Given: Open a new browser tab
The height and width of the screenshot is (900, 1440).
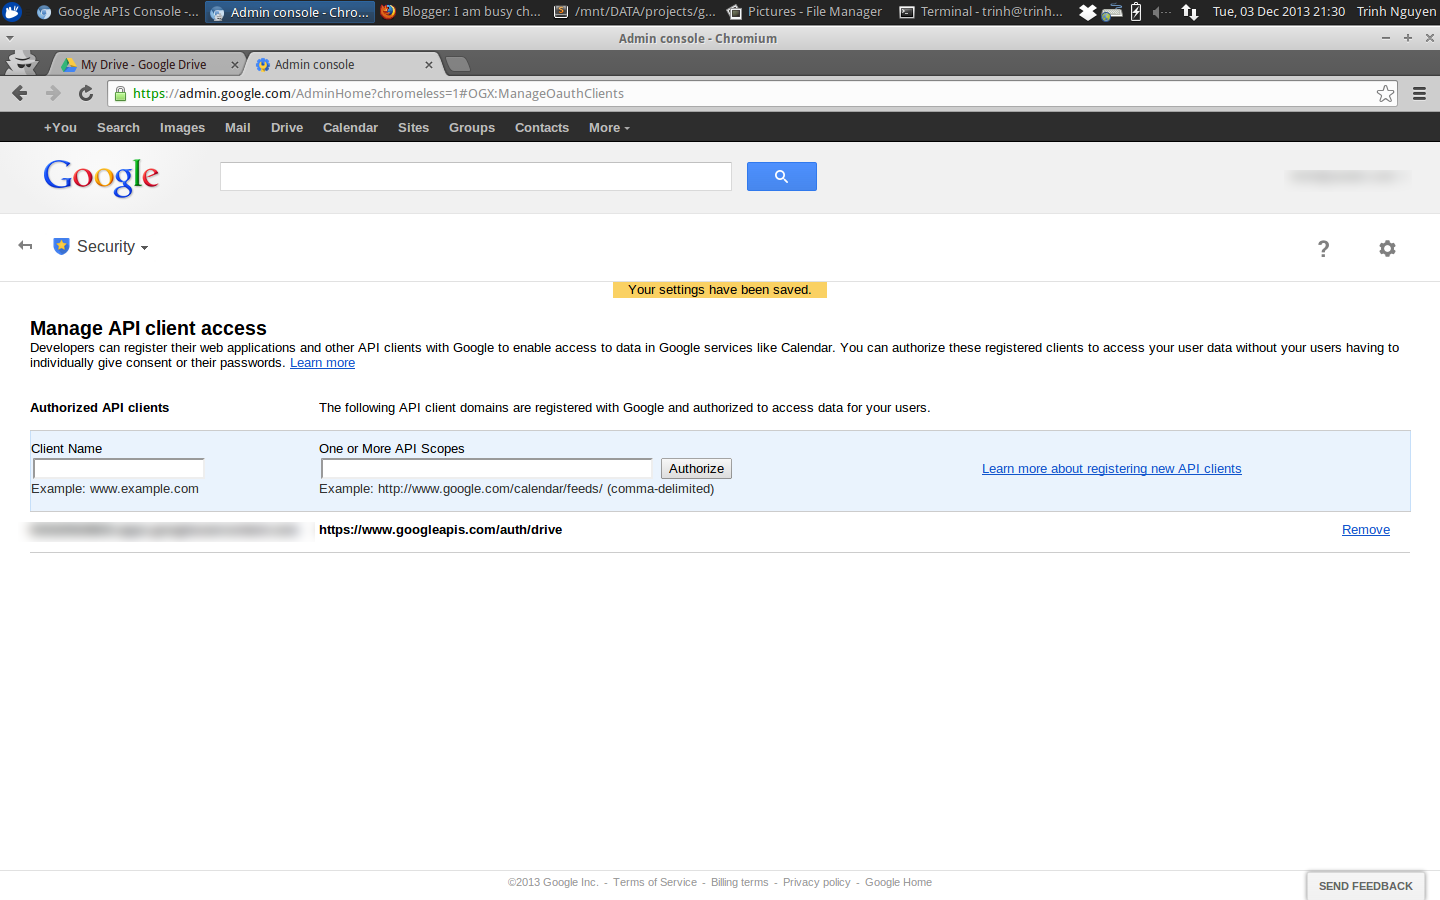Looking at the screenshot, I should [458, 64].
